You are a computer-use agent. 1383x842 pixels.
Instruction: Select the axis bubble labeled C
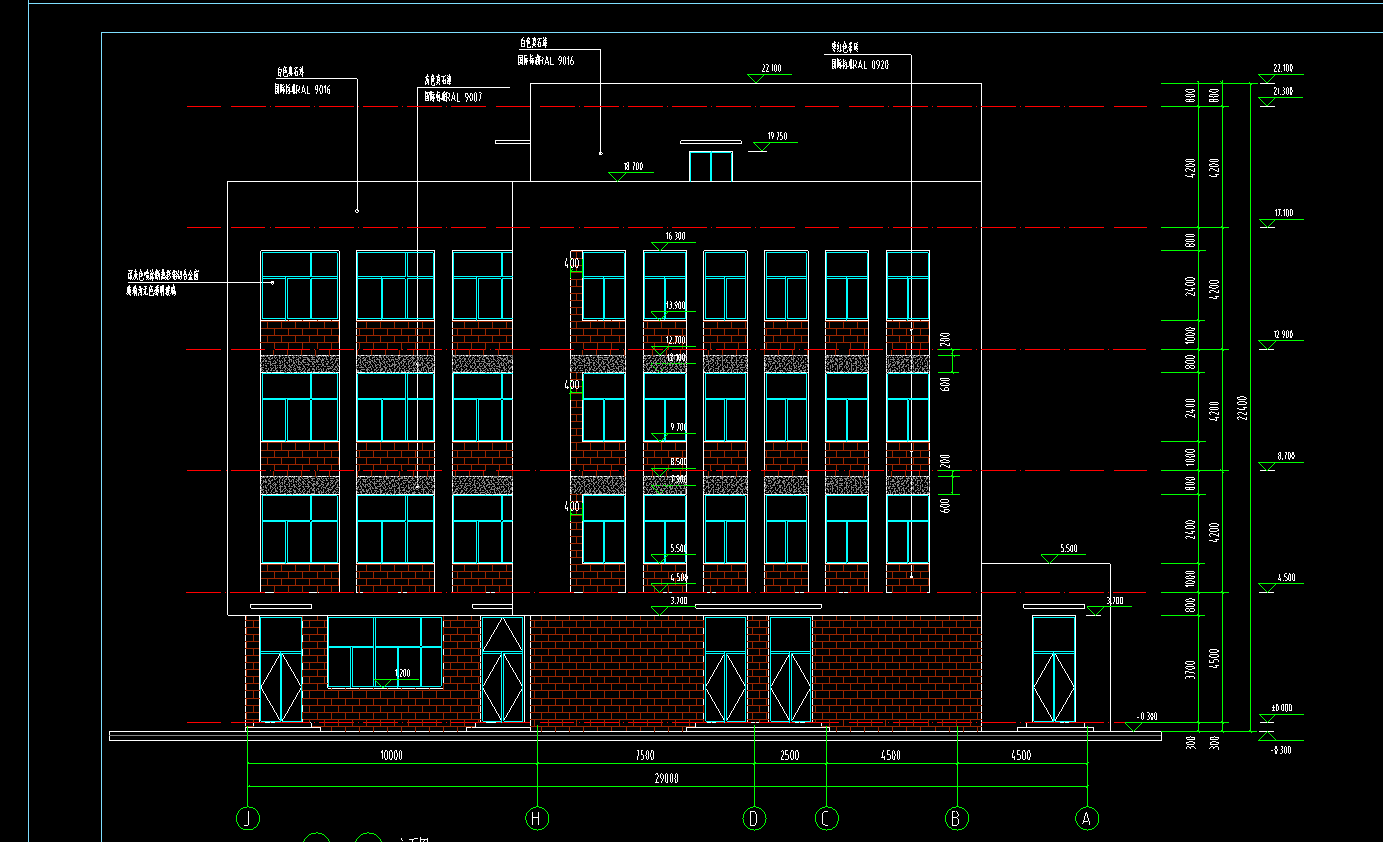point(826,818)
